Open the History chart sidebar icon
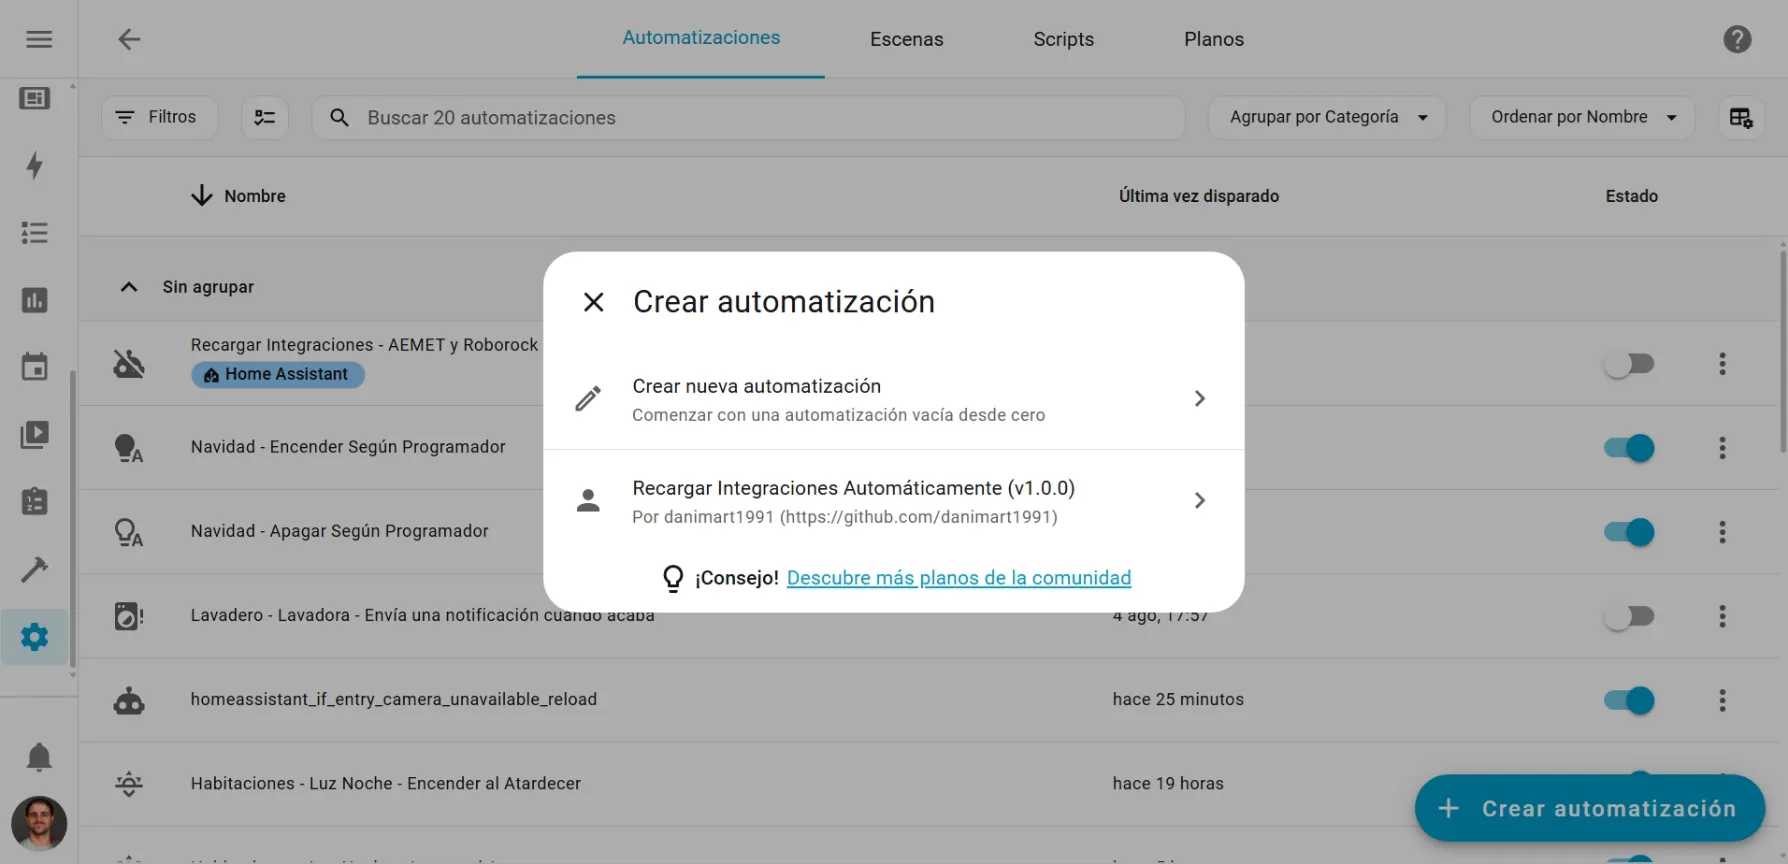The image size is (1788, 864). 35,300
